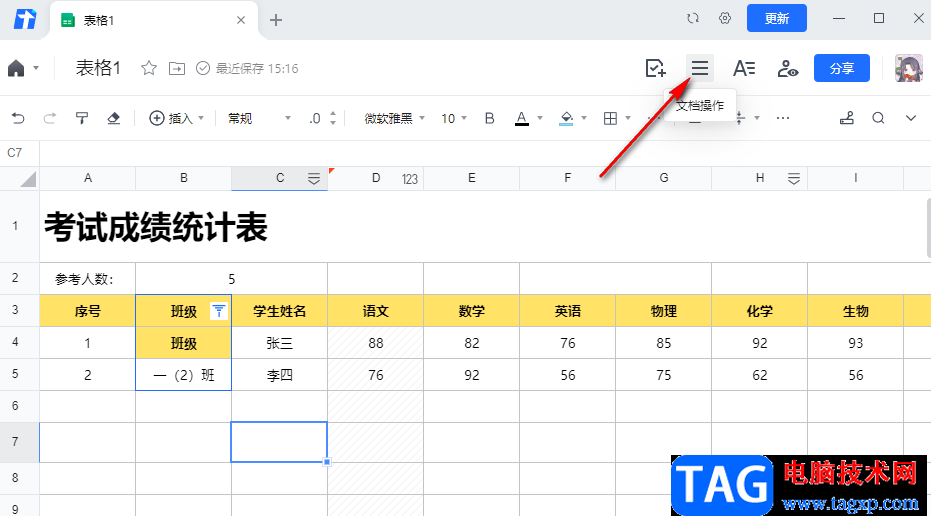Open the document operations hamburger menu

pyautogui.click(x=699, y=68)
